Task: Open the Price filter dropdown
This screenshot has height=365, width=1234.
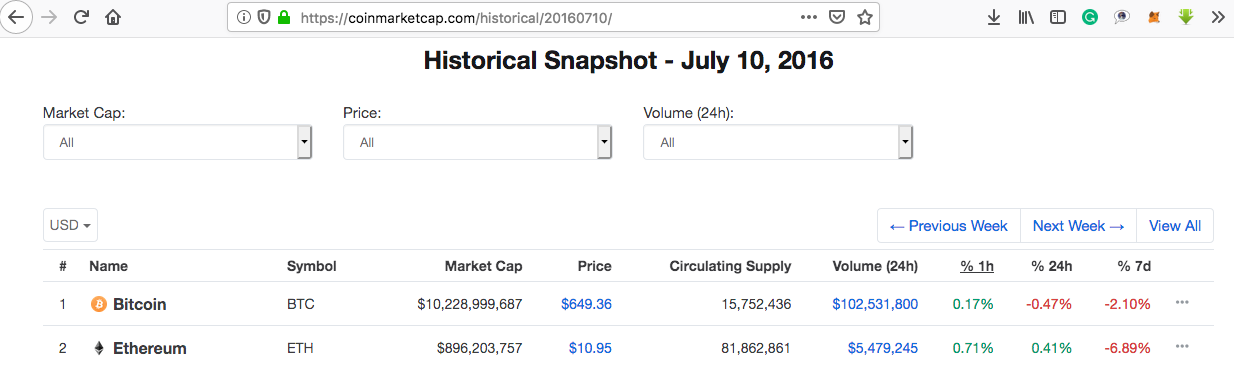Action: [x=477, y=142]
